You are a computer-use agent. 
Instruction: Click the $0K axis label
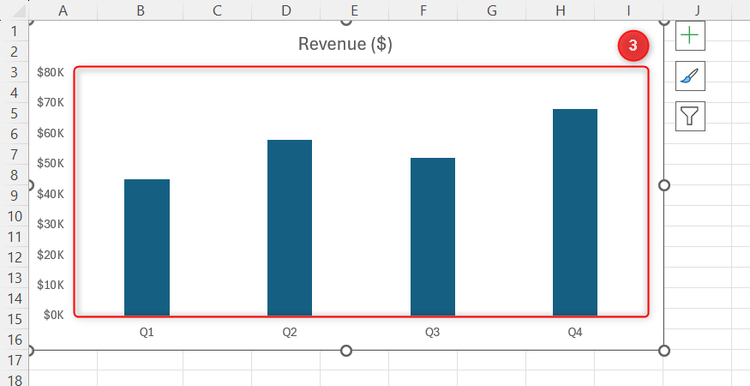53,315
